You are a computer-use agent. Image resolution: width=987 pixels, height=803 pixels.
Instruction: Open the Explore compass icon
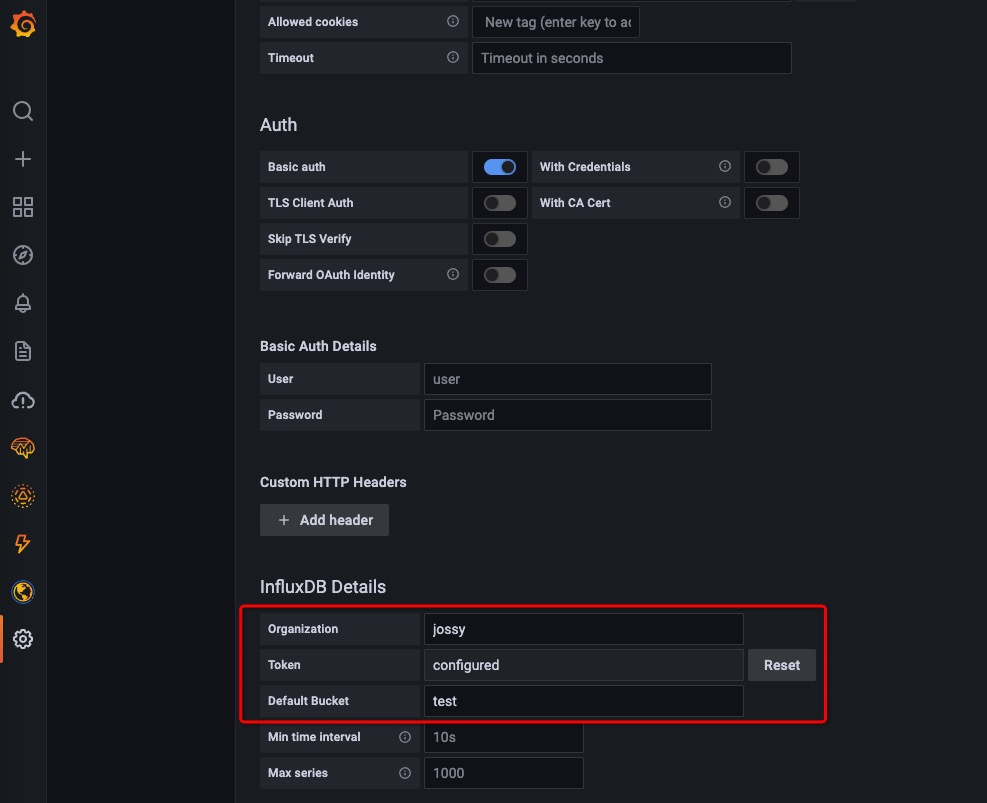tap(23, 255)
